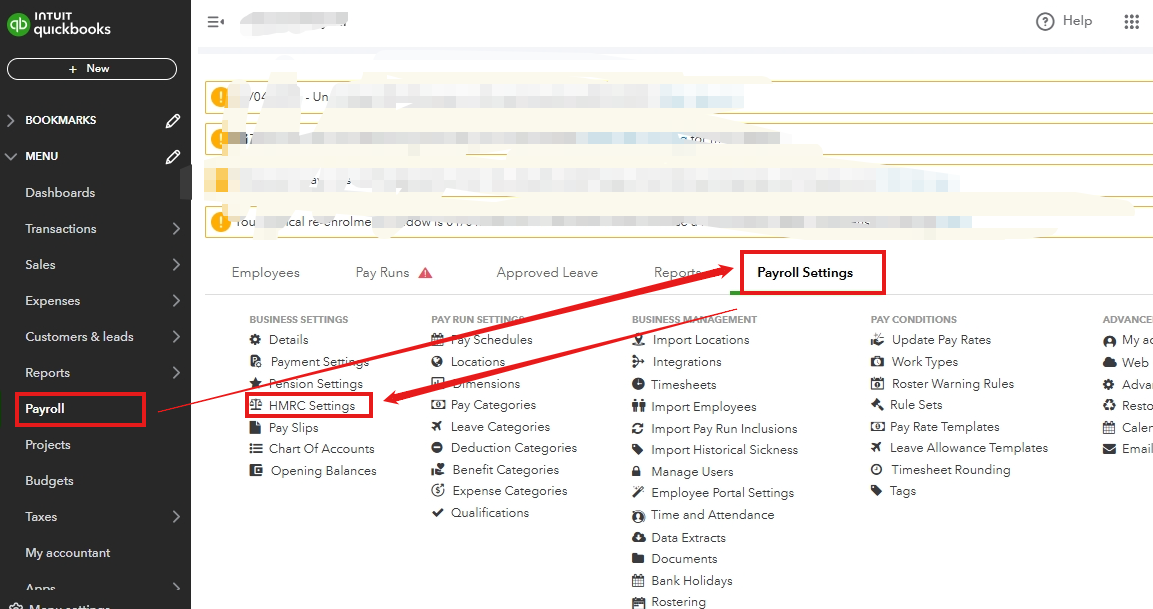Collapse the Menu section chevron

click(11, 157)
